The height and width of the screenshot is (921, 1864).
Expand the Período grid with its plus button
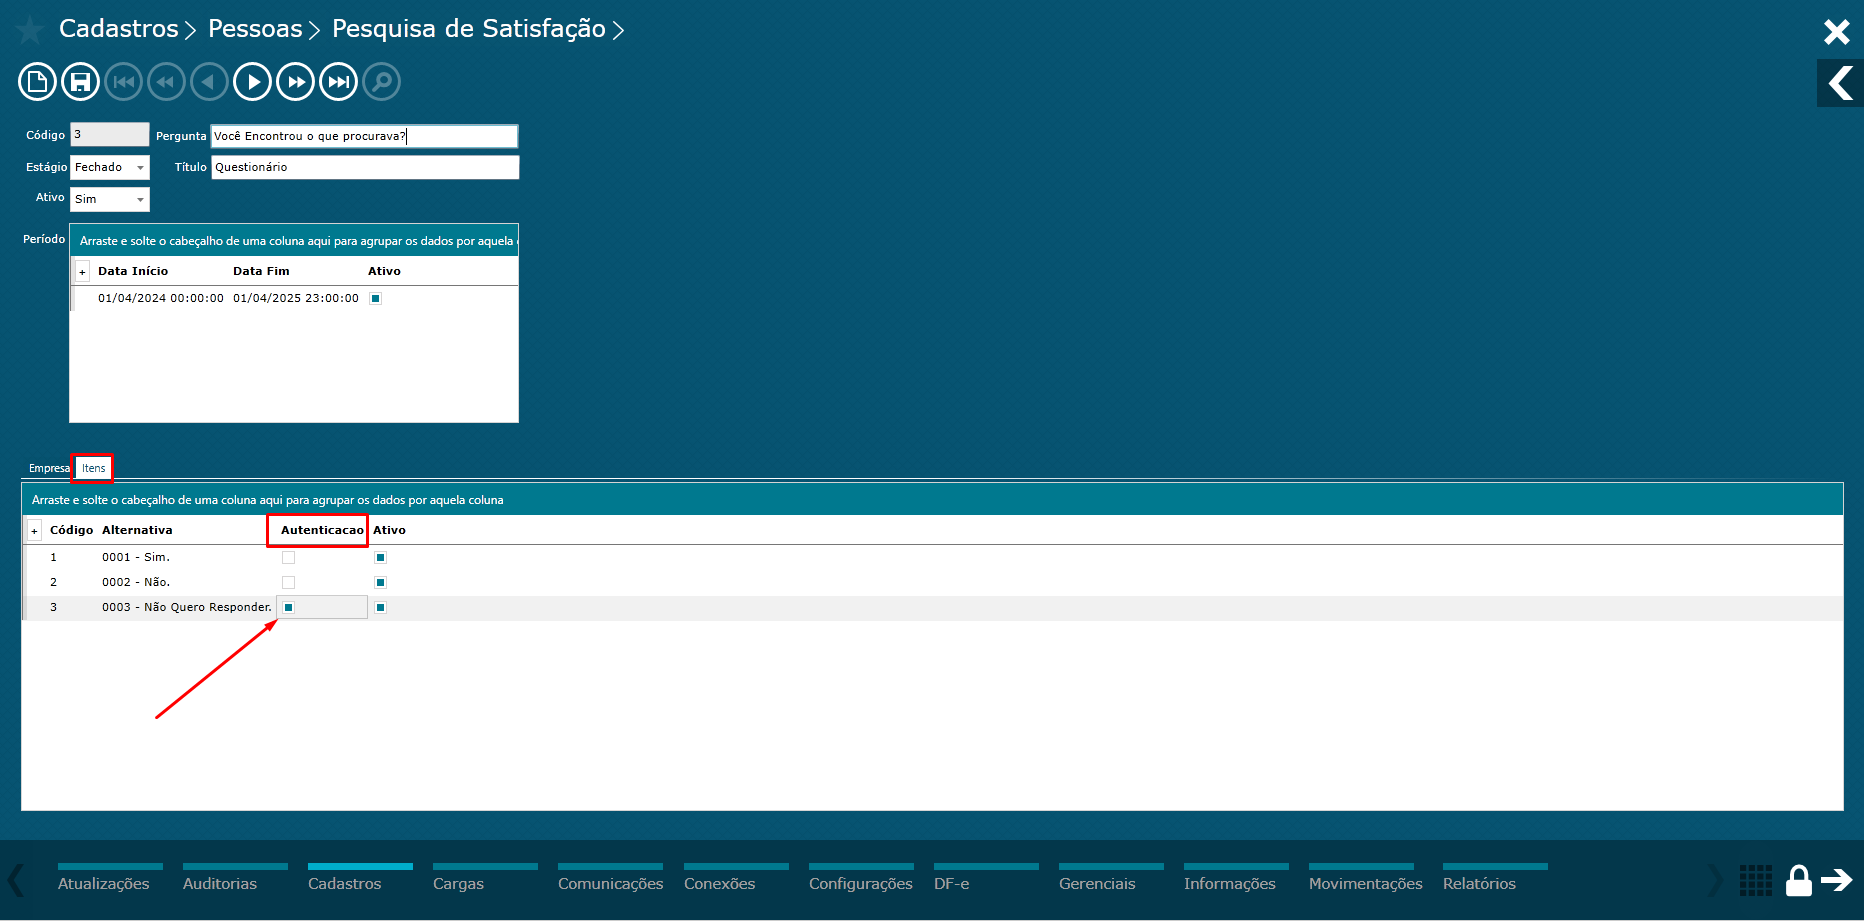tap(82, 272)
